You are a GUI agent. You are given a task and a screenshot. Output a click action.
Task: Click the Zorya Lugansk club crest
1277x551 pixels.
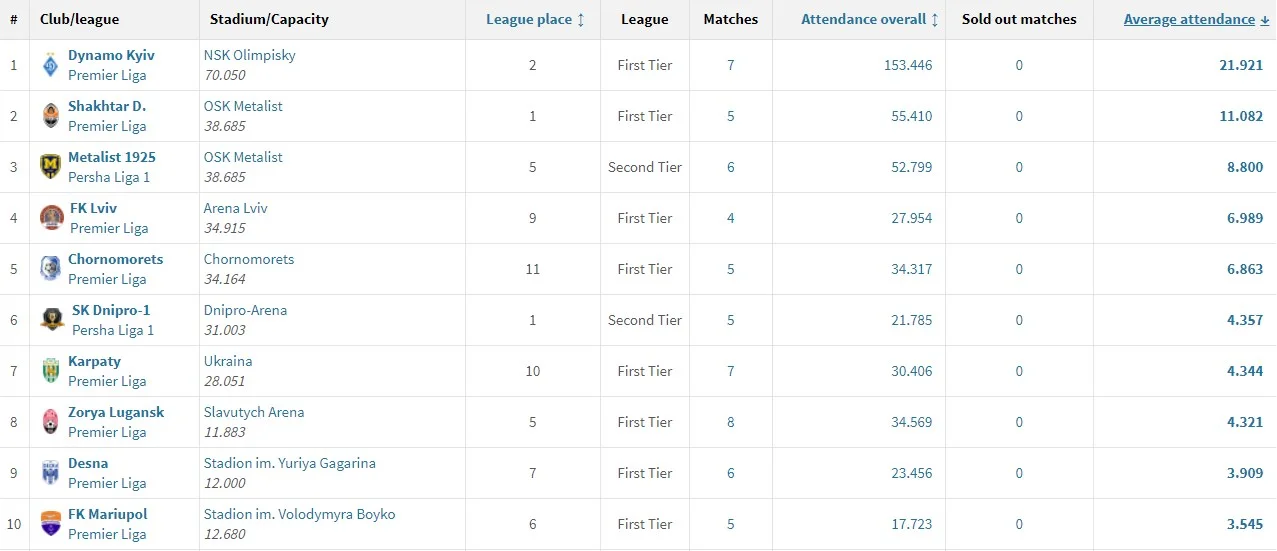click(x=50, y=422)
